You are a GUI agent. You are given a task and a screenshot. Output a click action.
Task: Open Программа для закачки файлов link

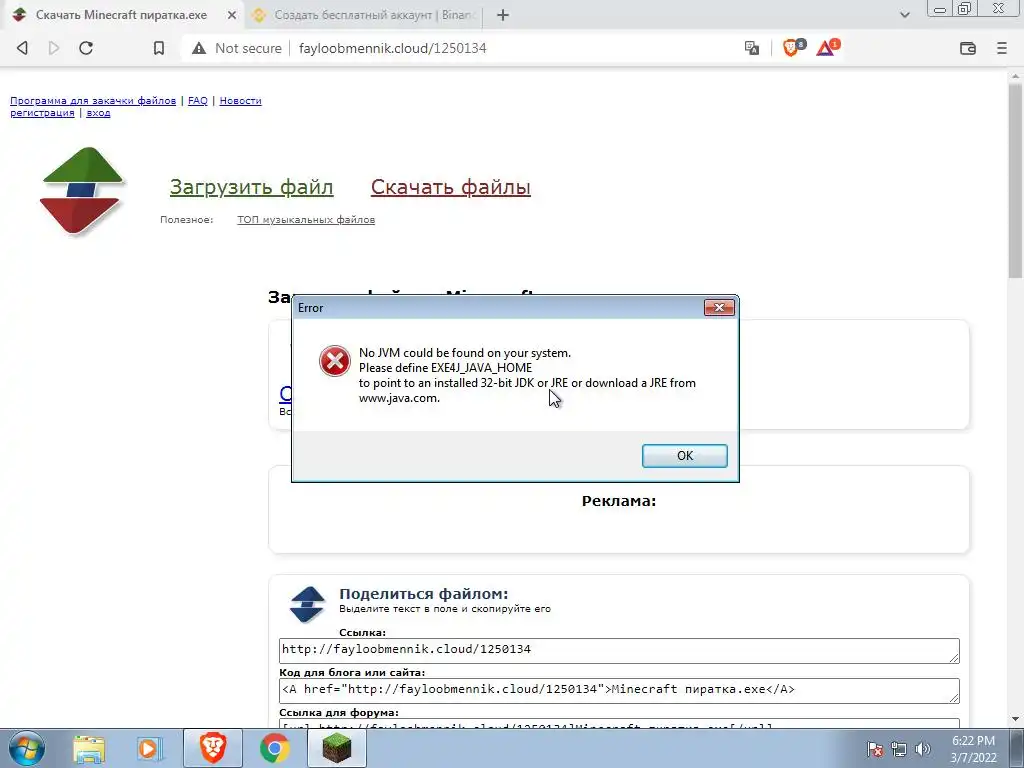(93, 101)
